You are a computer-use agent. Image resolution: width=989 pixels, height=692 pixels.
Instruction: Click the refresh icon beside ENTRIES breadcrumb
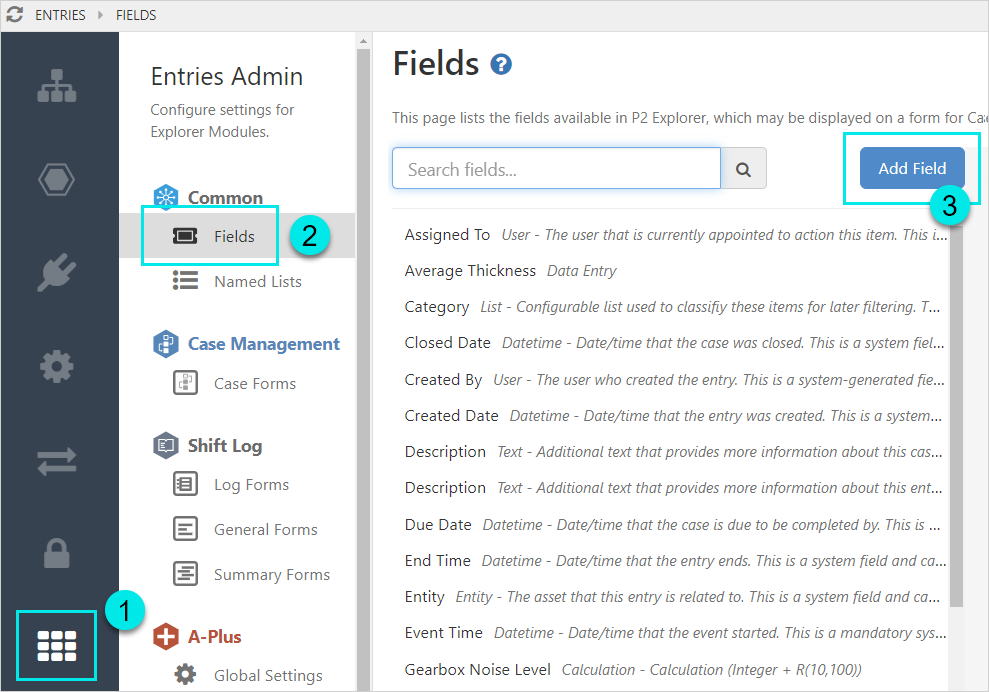point(14,15)
